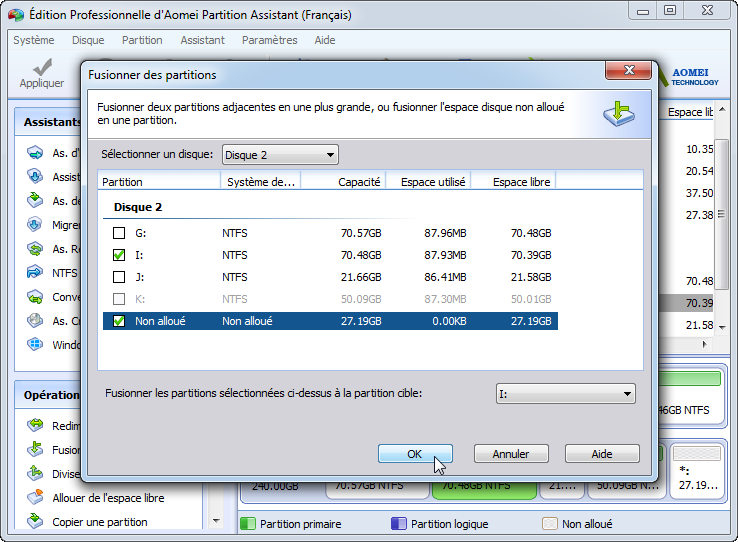
Task: Expand the operations list down arrow
Action: tap(216, 521)
